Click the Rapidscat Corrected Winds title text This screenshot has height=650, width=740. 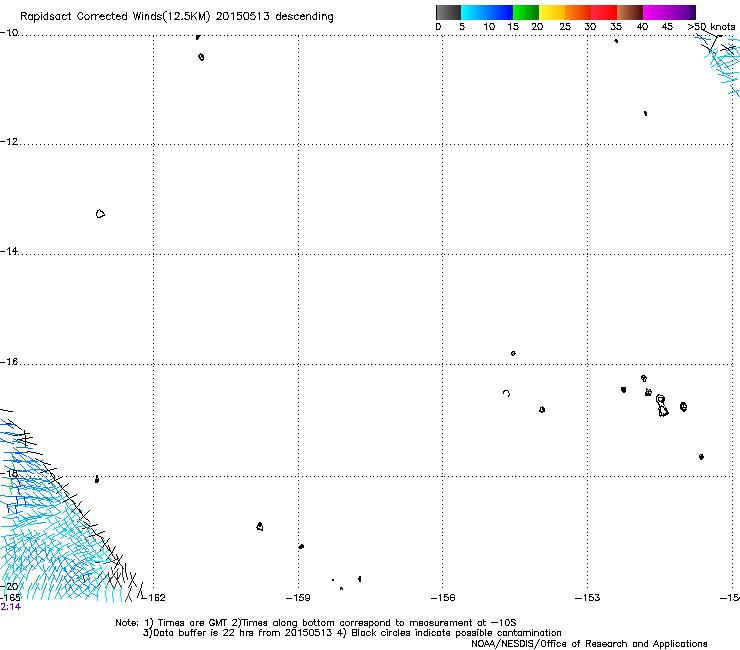click(x=177, y=17)
